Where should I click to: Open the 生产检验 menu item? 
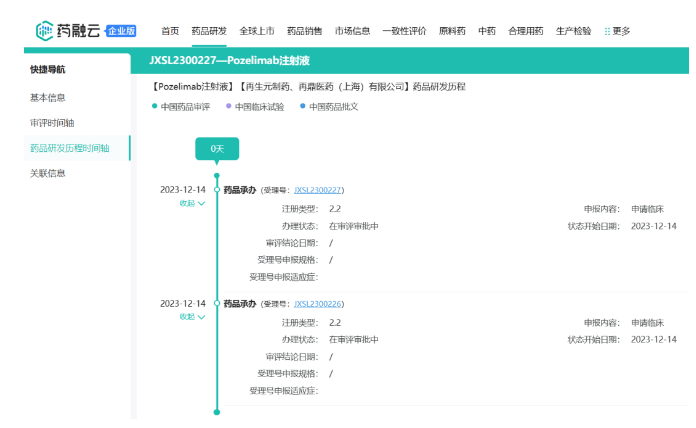tap(573, 31)
